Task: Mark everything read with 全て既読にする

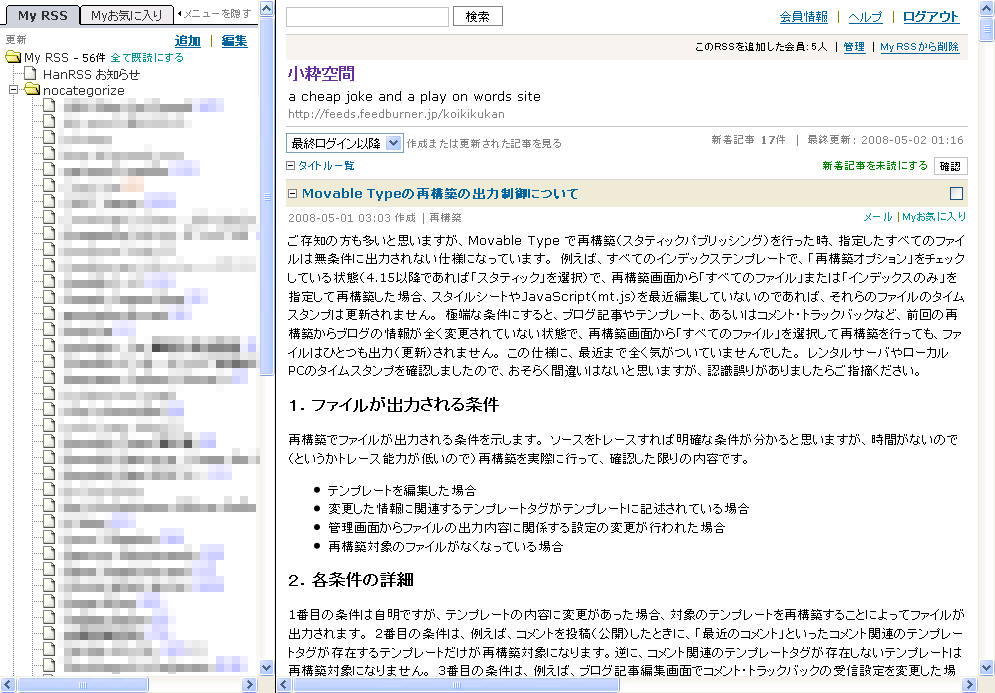Action: (147, 58)
